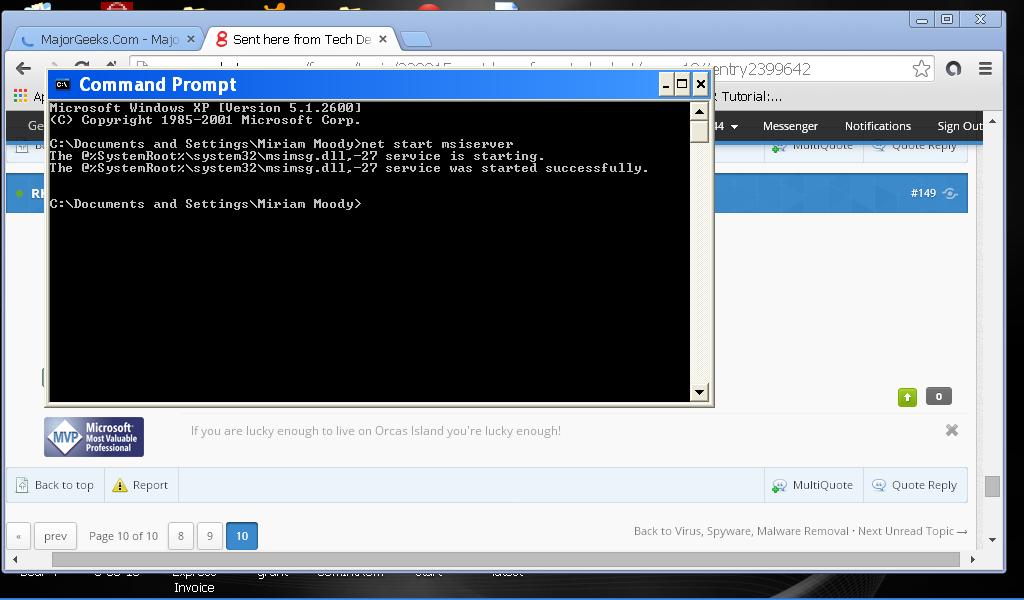Minimize the Command Prompt window
Image resolution: width=1024 pixels, height=600 pixels.
point(665,84)
